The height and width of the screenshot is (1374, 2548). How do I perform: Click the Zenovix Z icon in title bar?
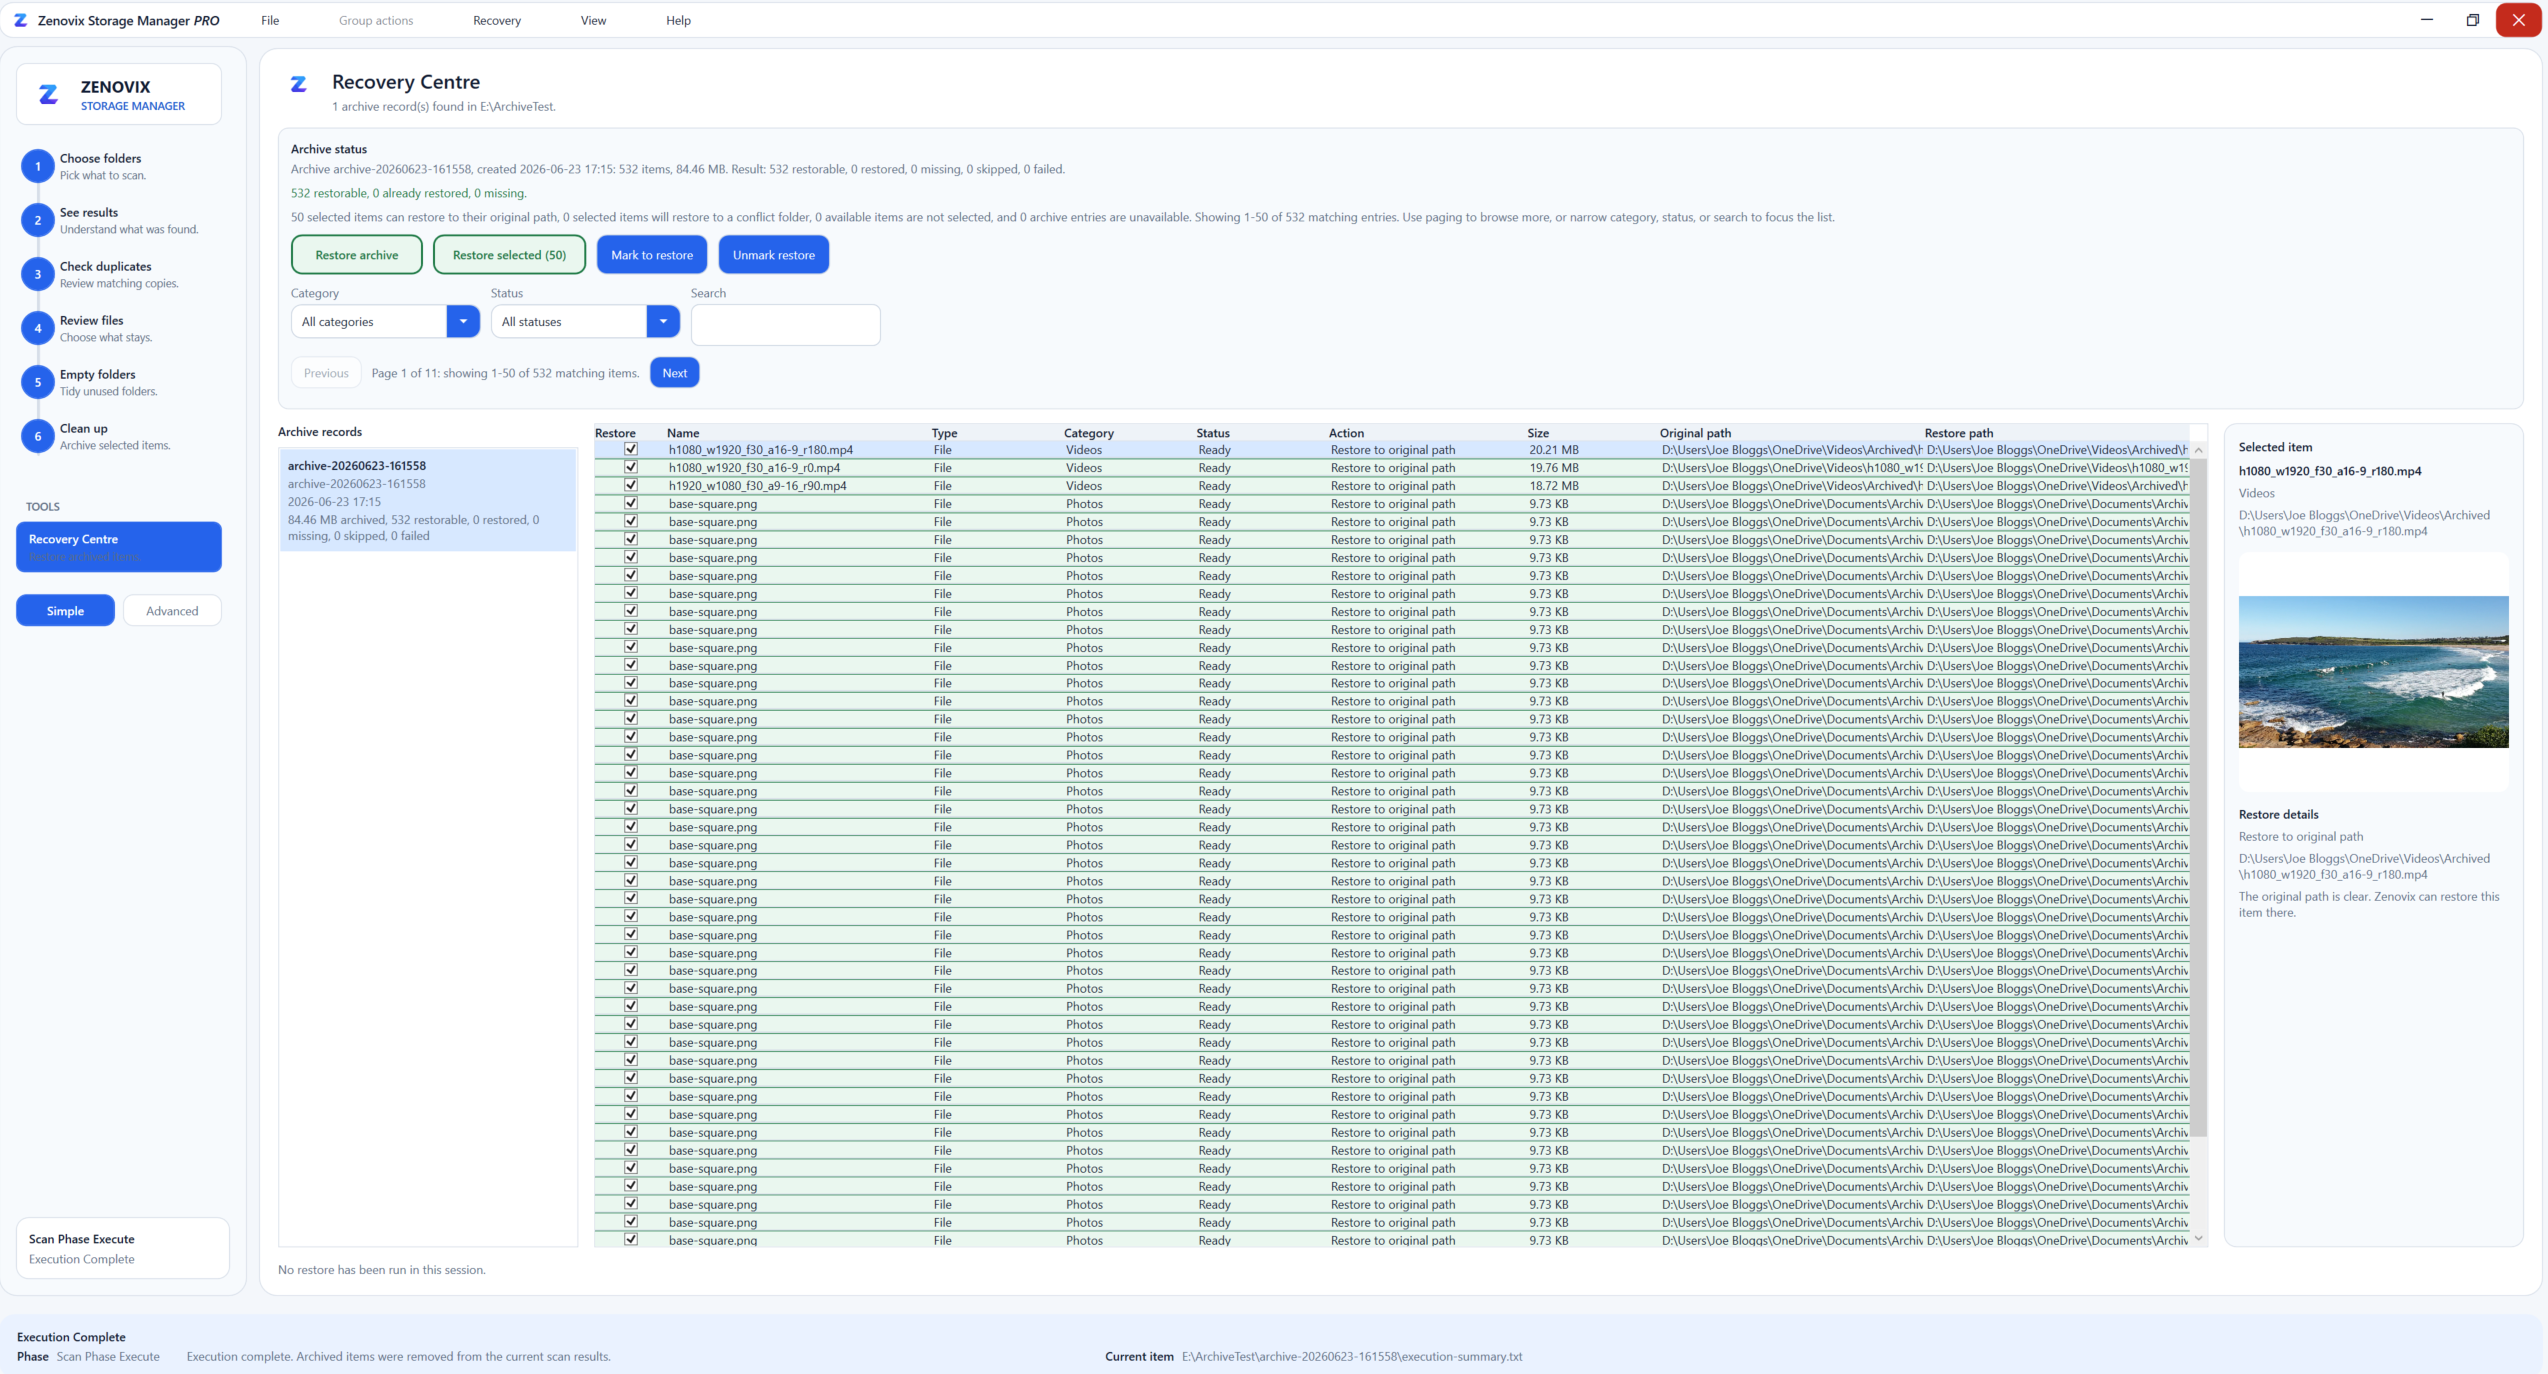point(20,20)
